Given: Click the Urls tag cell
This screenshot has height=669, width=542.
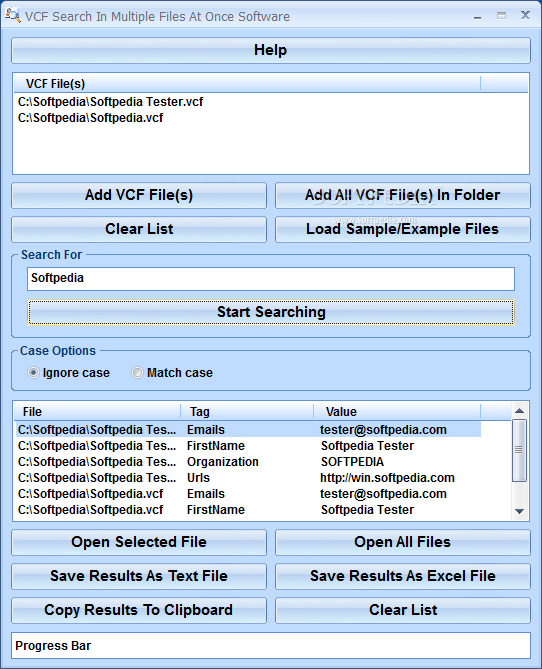Looking at the screenshot, I should coord(198,478).
